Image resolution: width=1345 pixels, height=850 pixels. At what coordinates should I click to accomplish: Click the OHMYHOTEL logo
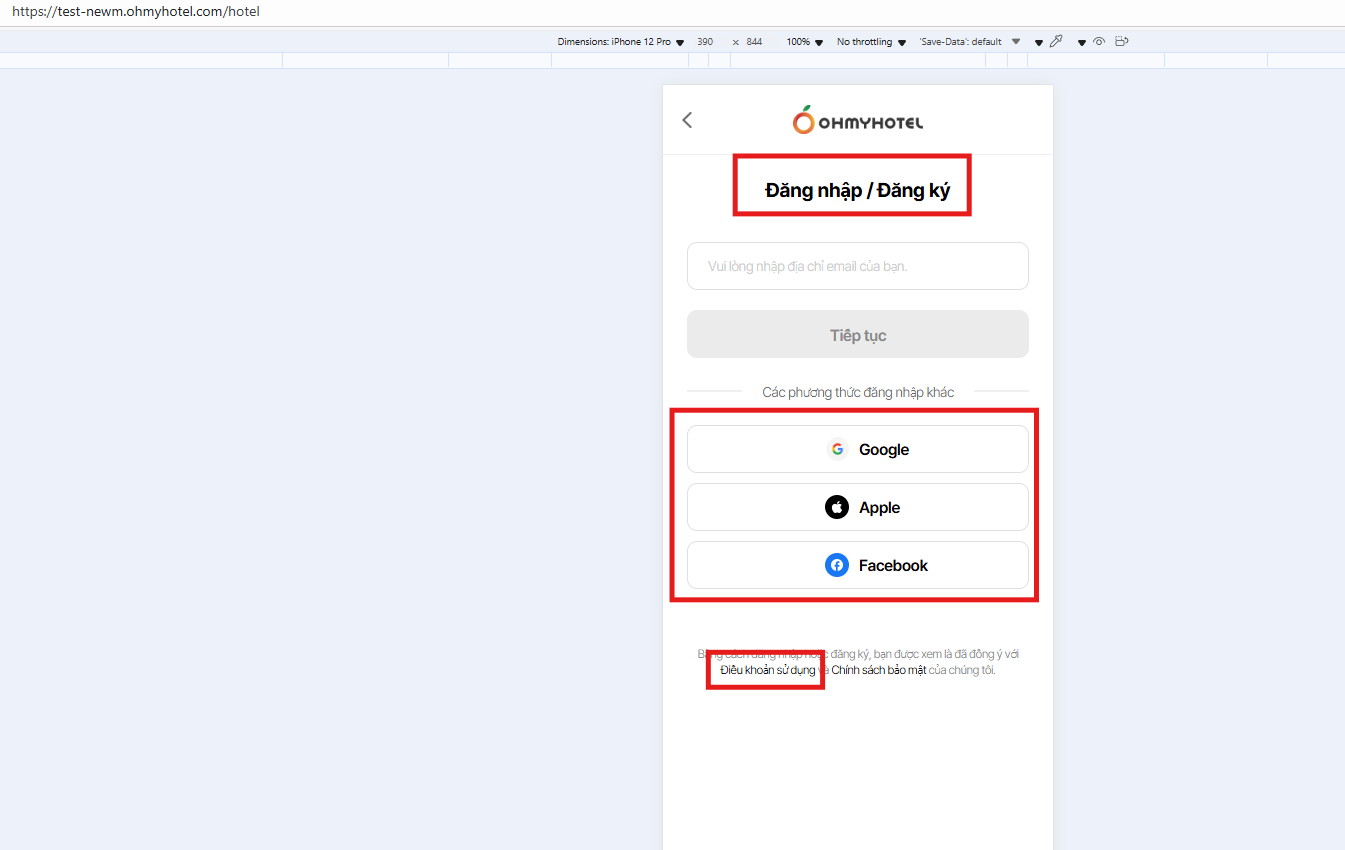(858, 120)
